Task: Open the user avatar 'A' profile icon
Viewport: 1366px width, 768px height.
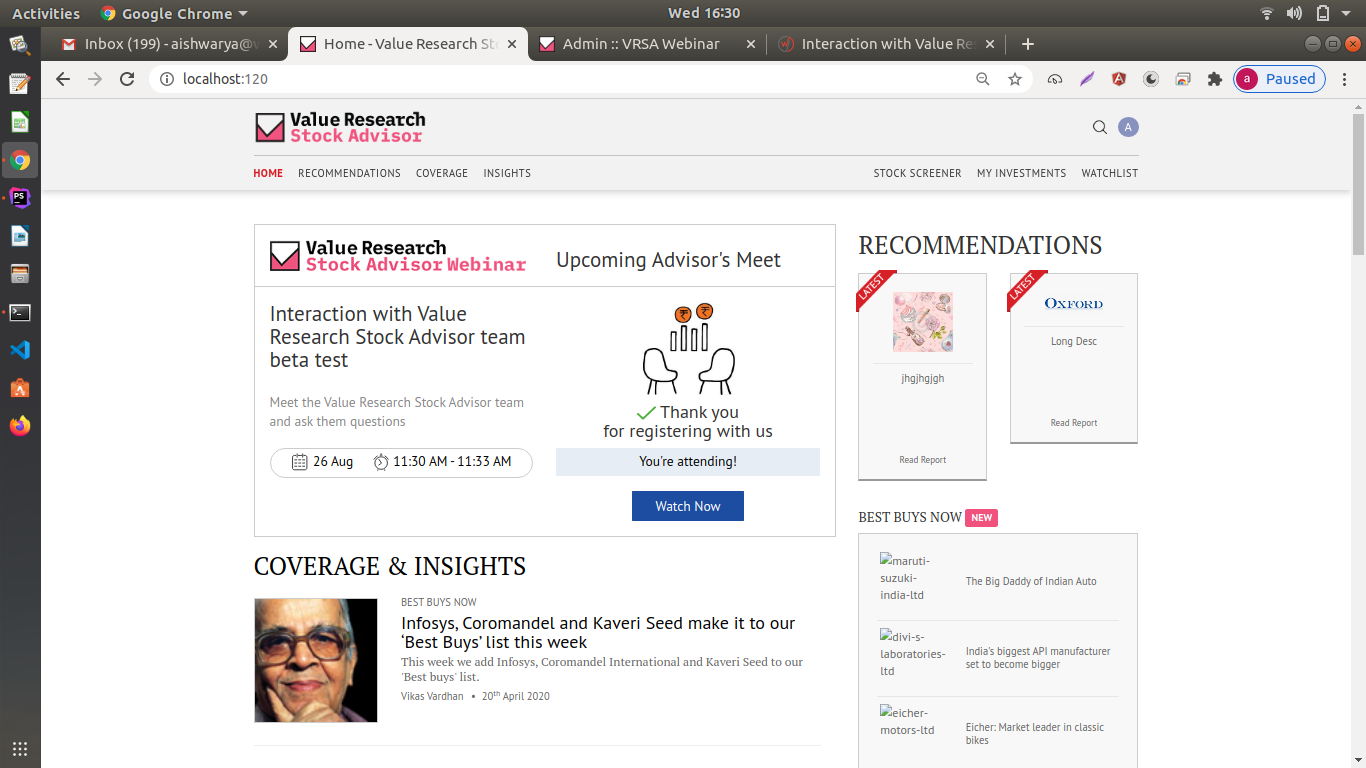Action: click(1128, 127)
